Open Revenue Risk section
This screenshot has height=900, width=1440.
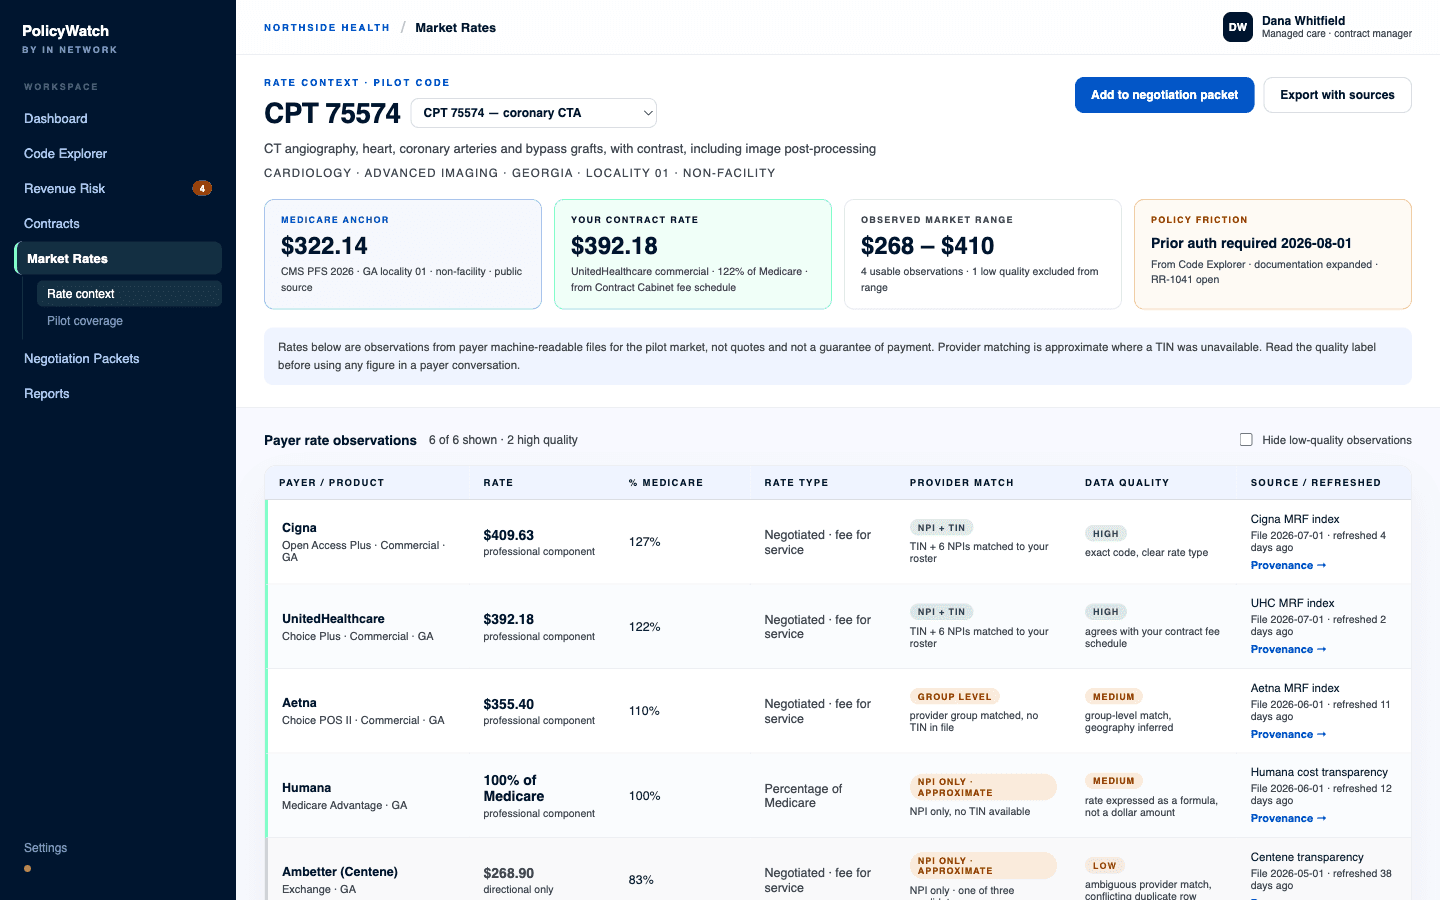[118, 188]
